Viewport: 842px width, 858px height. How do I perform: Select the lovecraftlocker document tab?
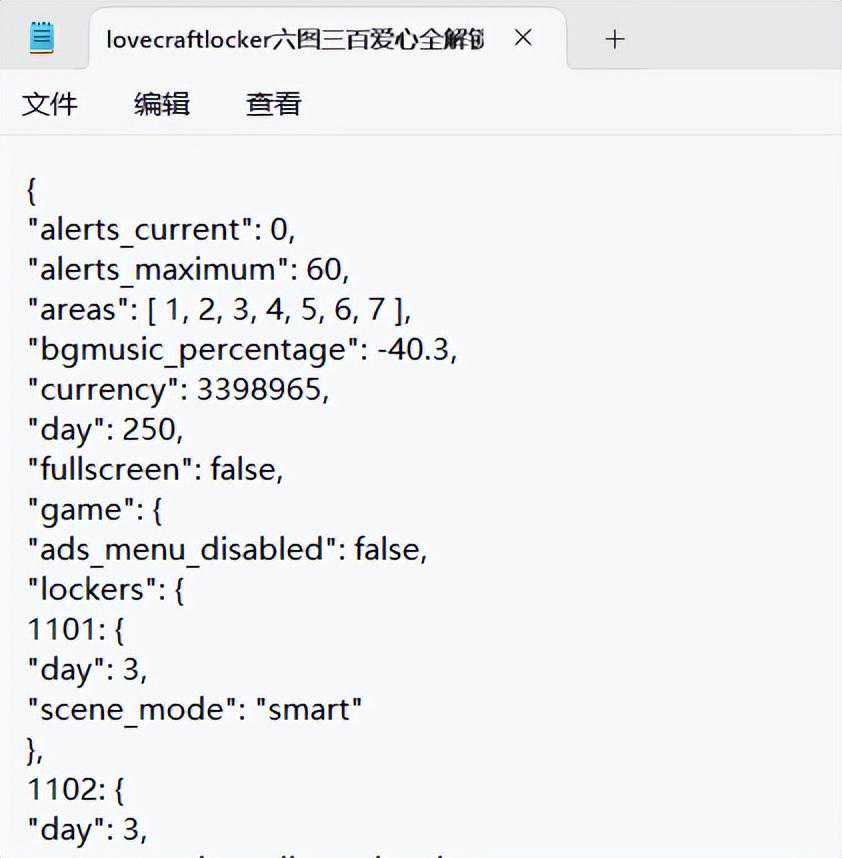click(x=295, y=39)
